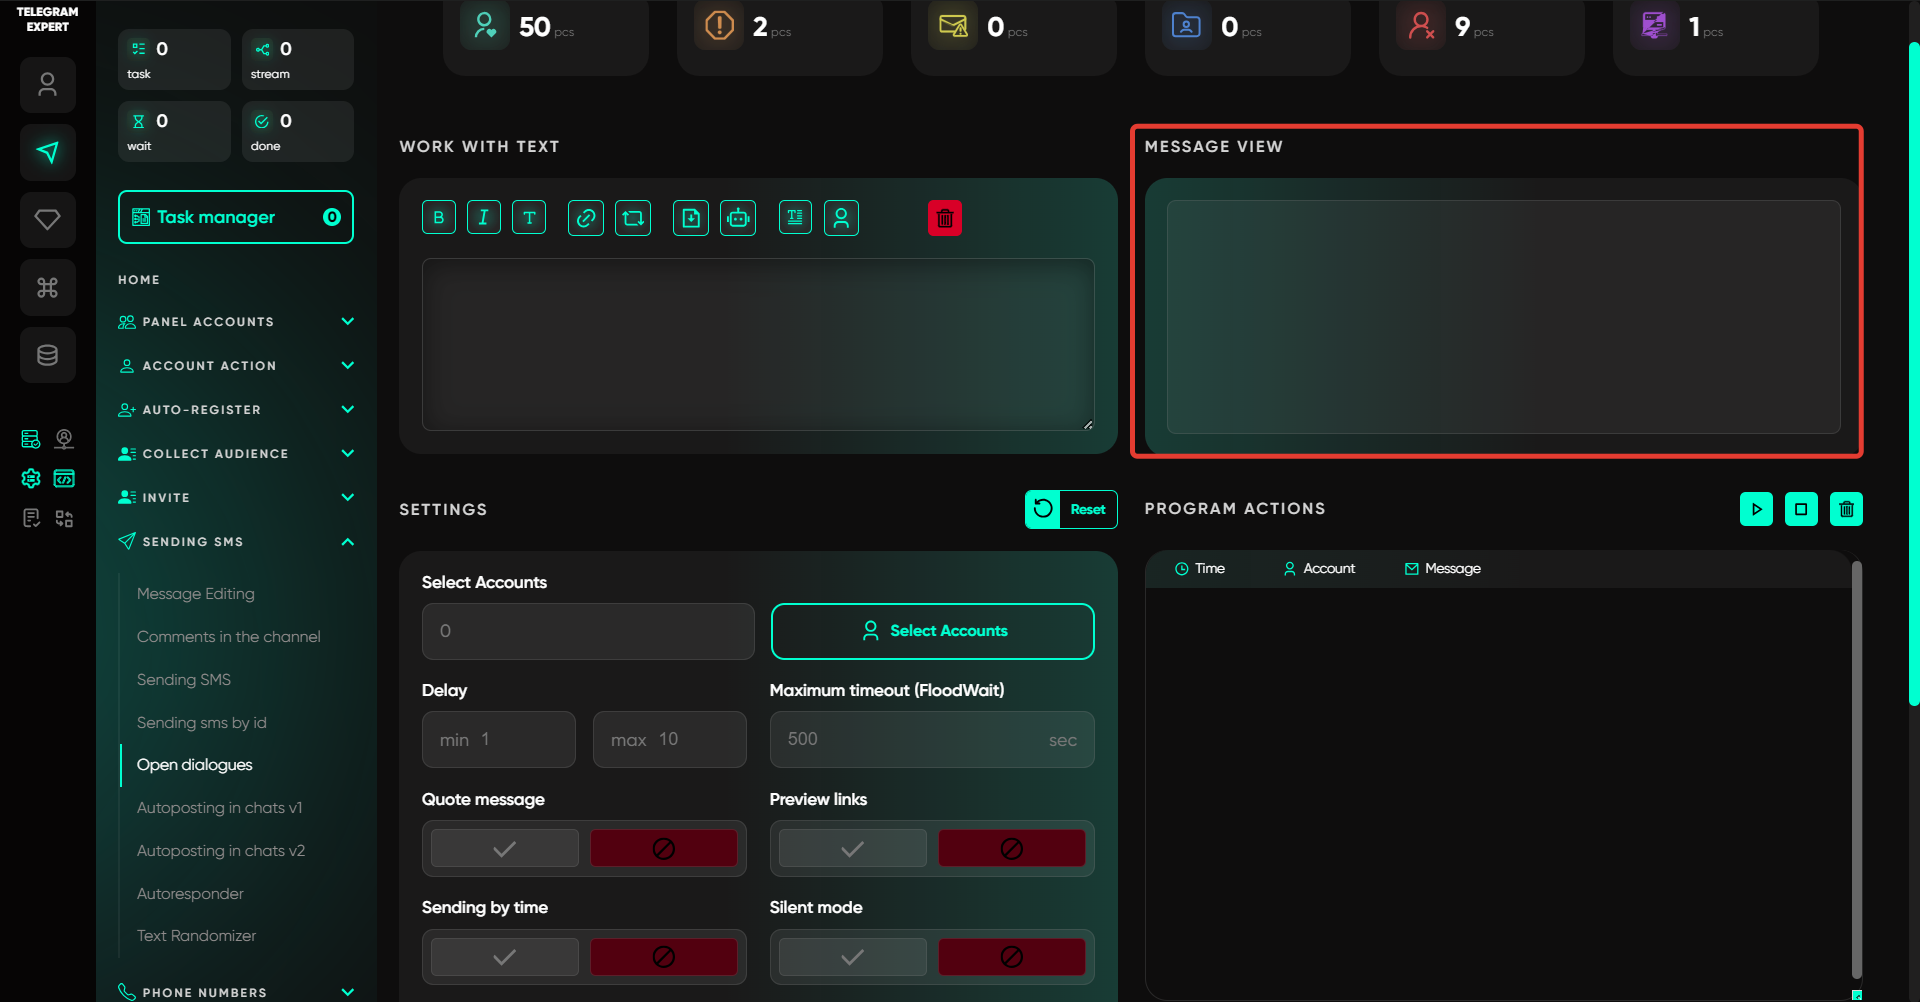Viewport: 1920px width, 1002px height.
Task: Click the Maximum timeout FloodWait input field
Action: tap(910, 740)
